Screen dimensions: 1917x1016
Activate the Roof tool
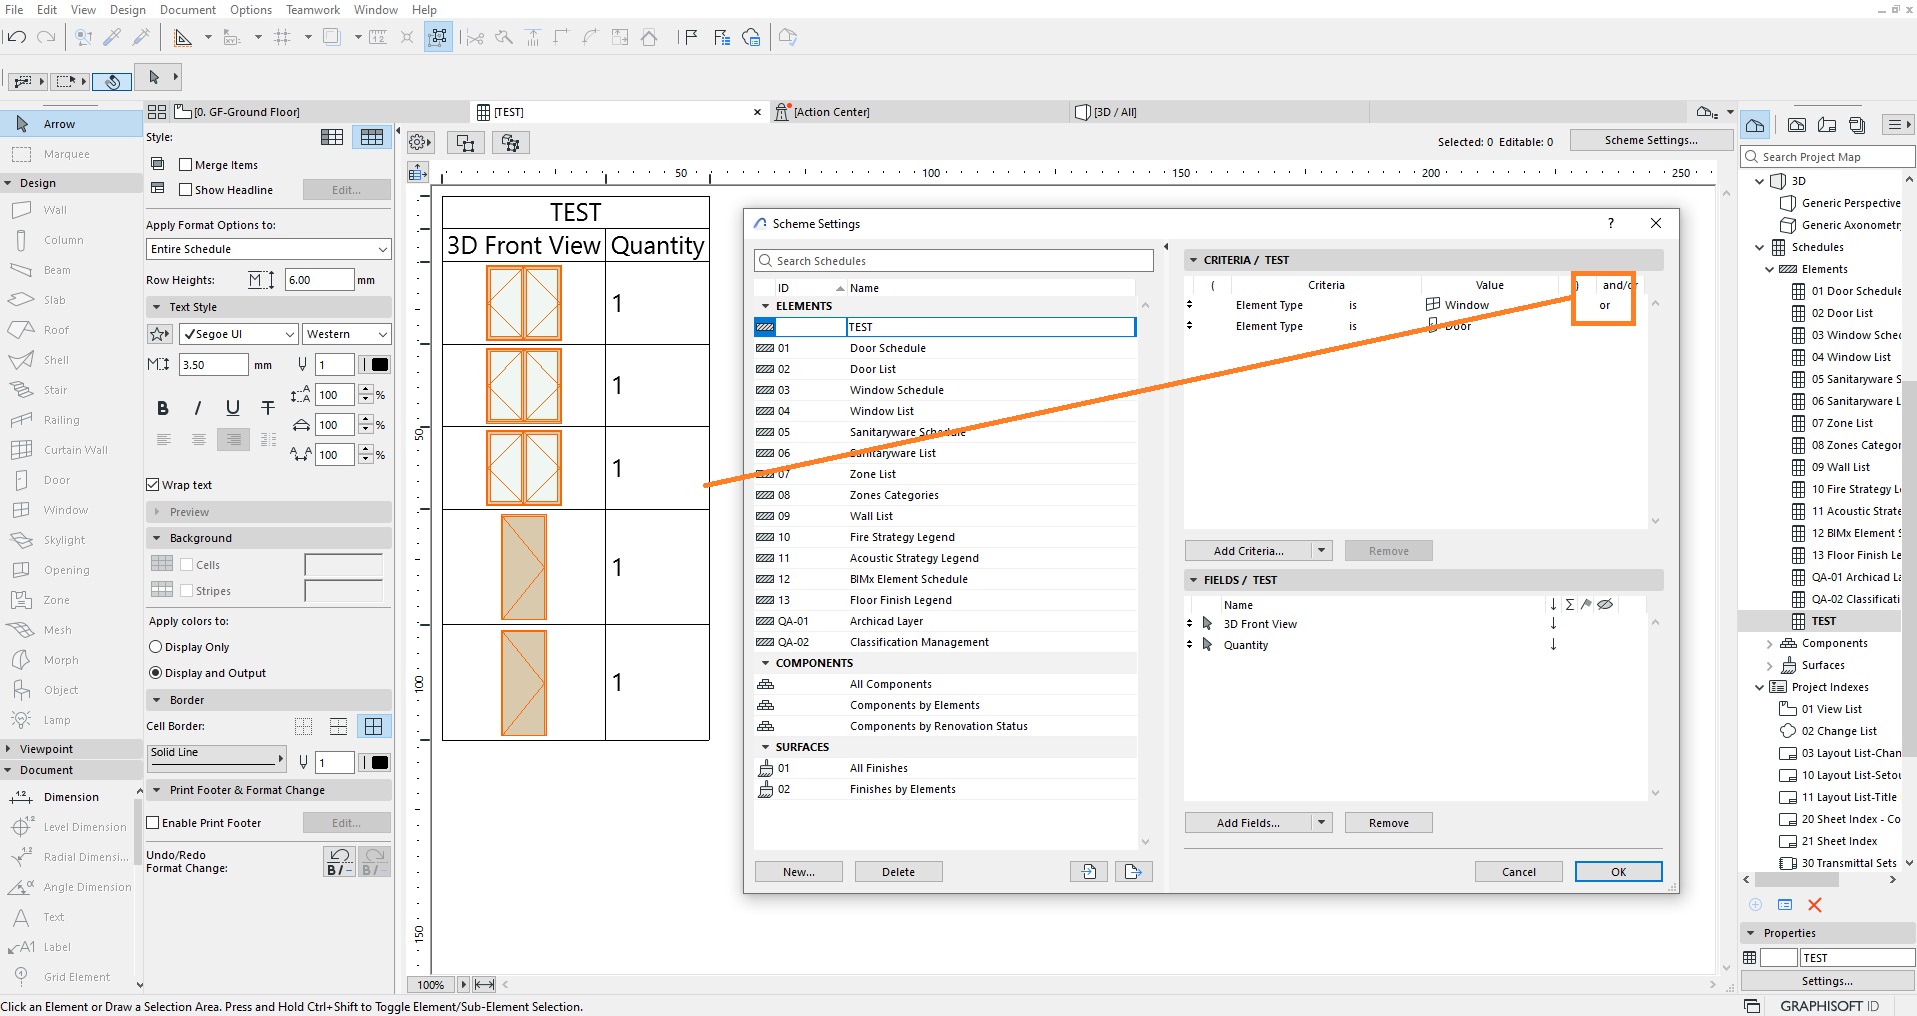click(x=71, y=330)
